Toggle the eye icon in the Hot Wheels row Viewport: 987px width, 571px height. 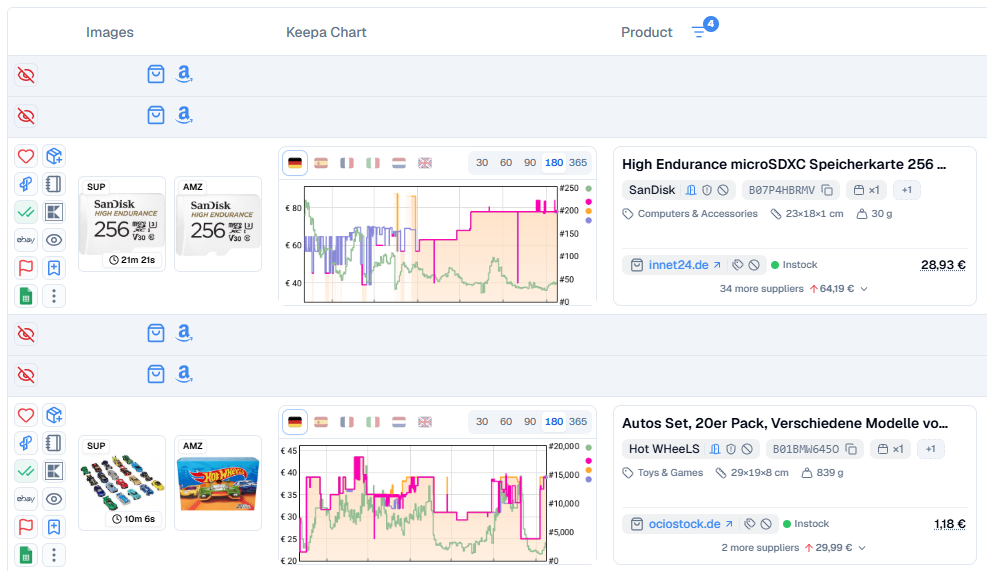54,499
